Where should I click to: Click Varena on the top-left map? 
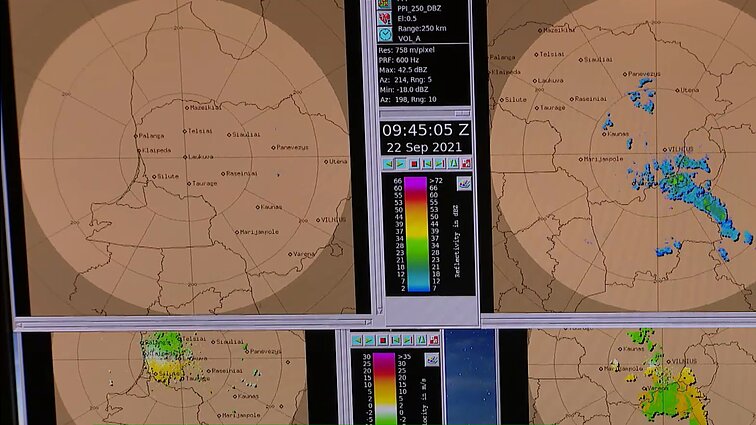coord(302,254)
